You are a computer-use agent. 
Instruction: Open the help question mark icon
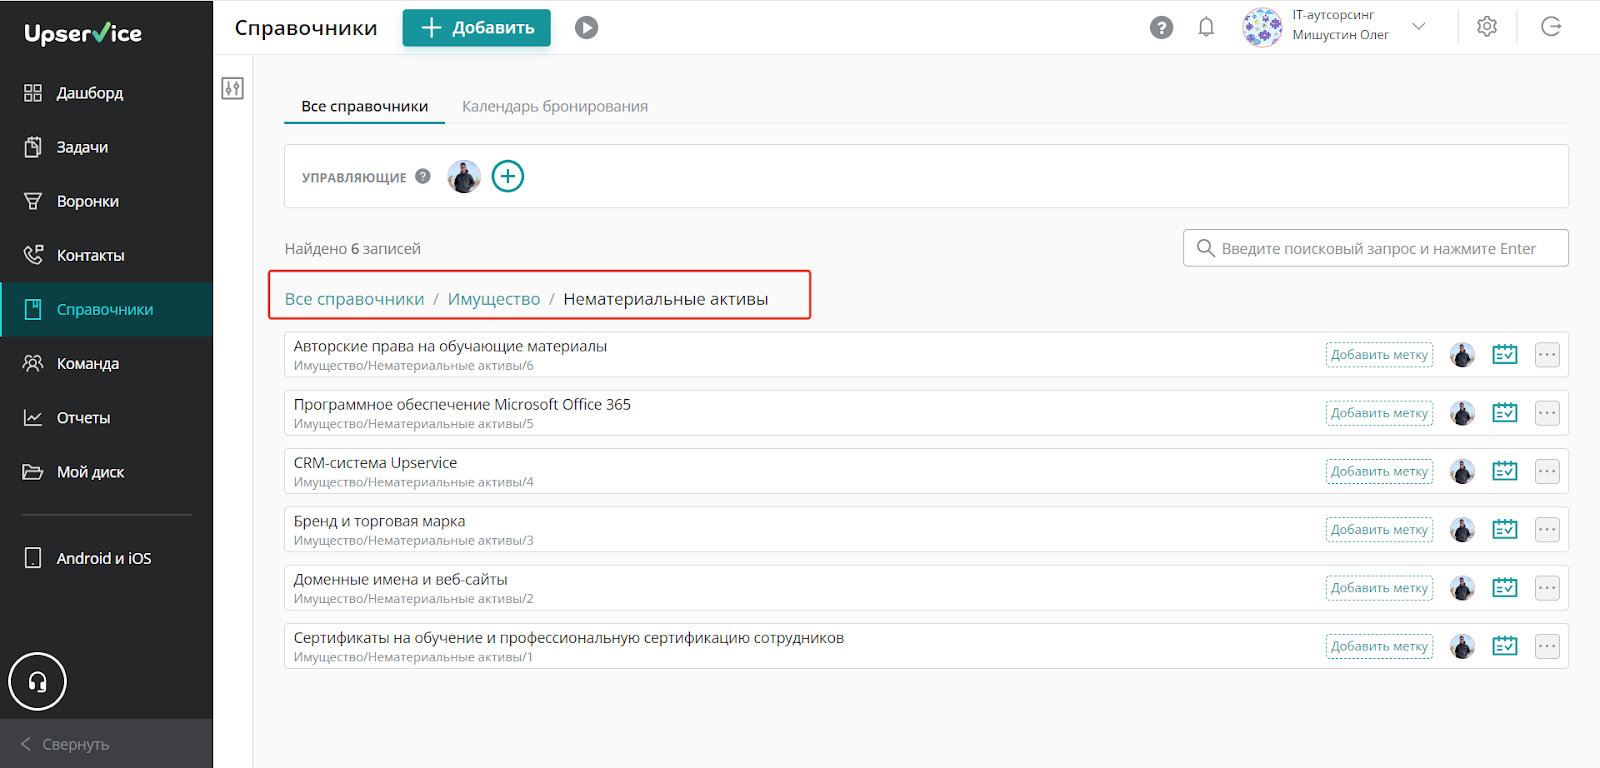tap(1161, 28)
